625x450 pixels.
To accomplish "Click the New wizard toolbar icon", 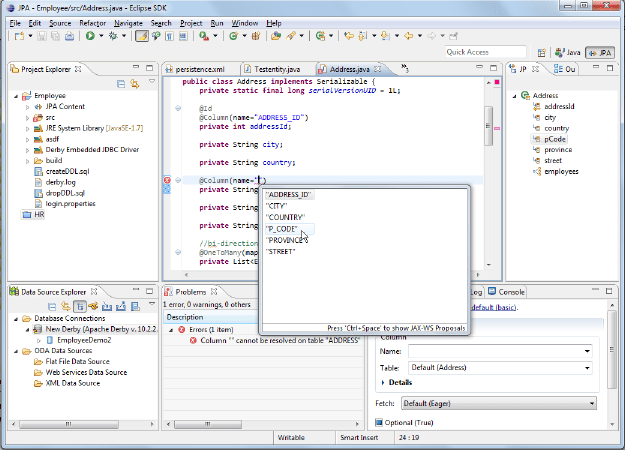I will pos(19,36).
